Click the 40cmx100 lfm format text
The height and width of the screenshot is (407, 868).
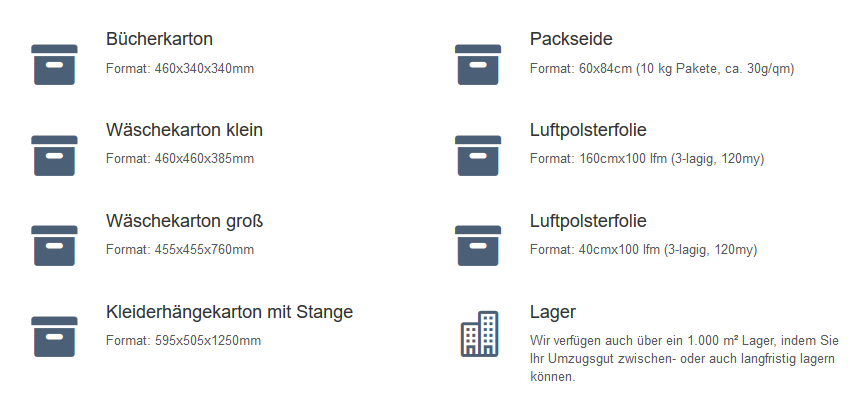[643, 250]
